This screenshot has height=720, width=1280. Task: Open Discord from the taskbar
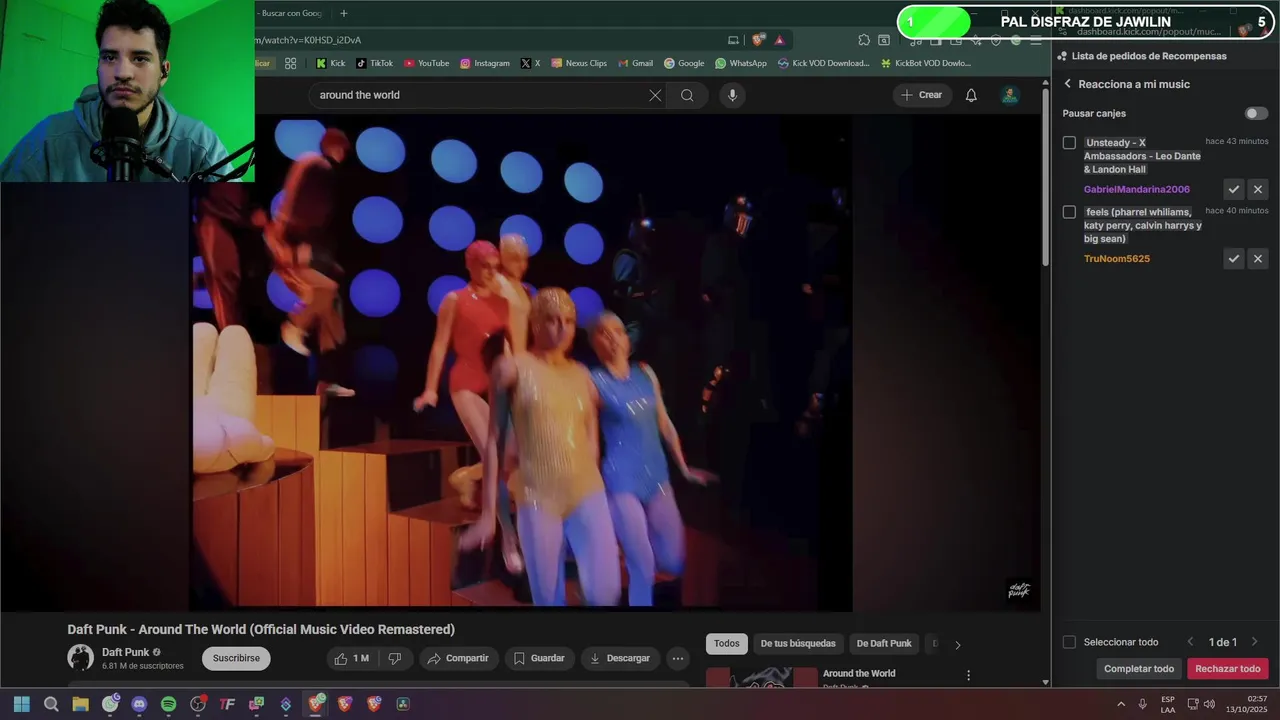pyautogui.click(x=139, y=704)
